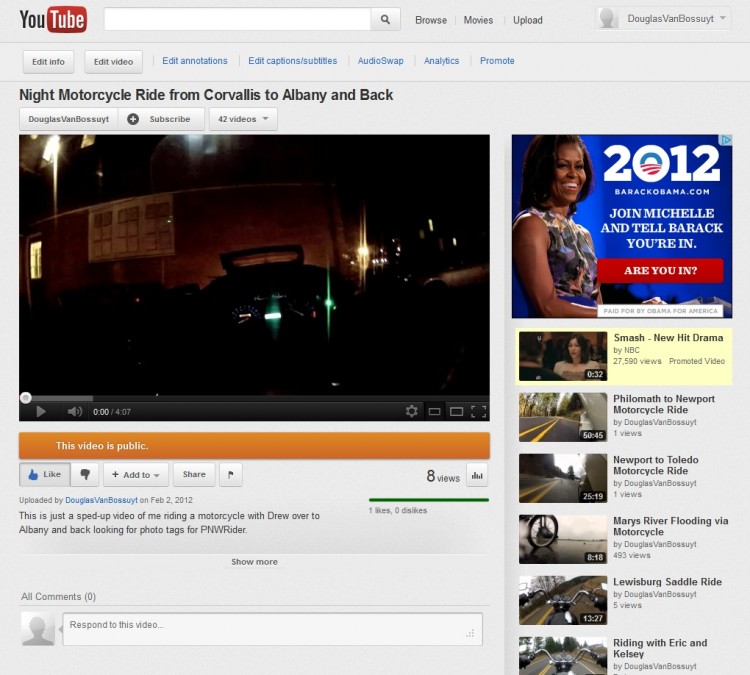The width and height of the screenshot is (750, 675).
Task: Open Promote
Action: [x=497, y=61]
